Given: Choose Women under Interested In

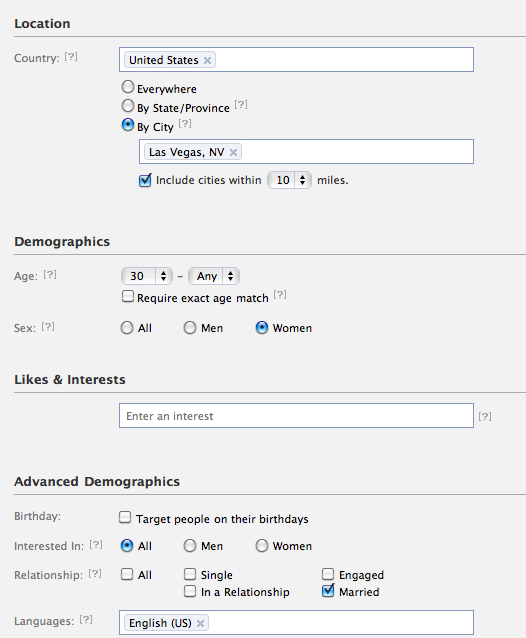Looking at the screenshot, I should pyautogui.click(x=262, y=546).
